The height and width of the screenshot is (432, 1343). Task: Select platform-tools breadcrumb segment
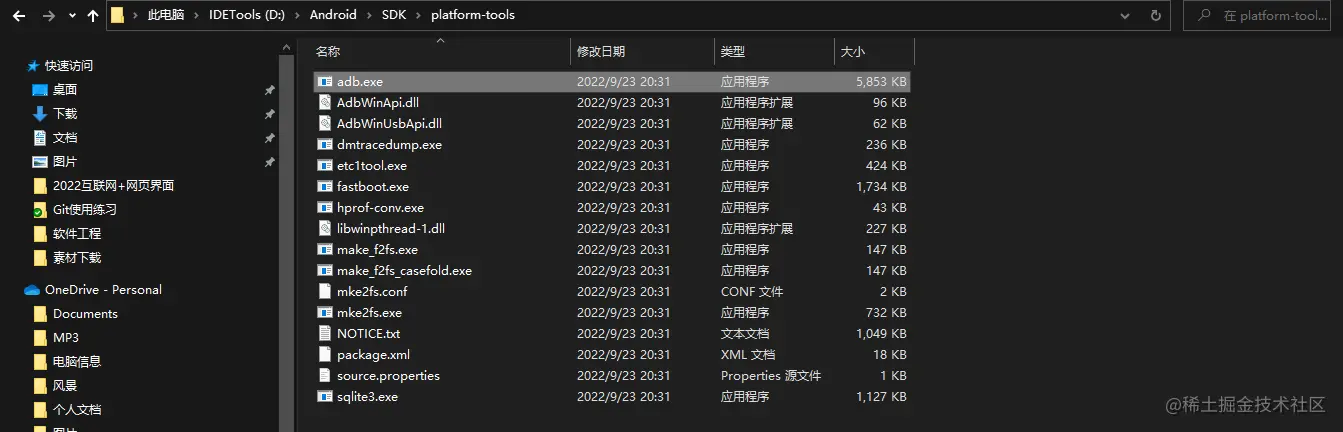pyautogui.click(x=473, y=16)
